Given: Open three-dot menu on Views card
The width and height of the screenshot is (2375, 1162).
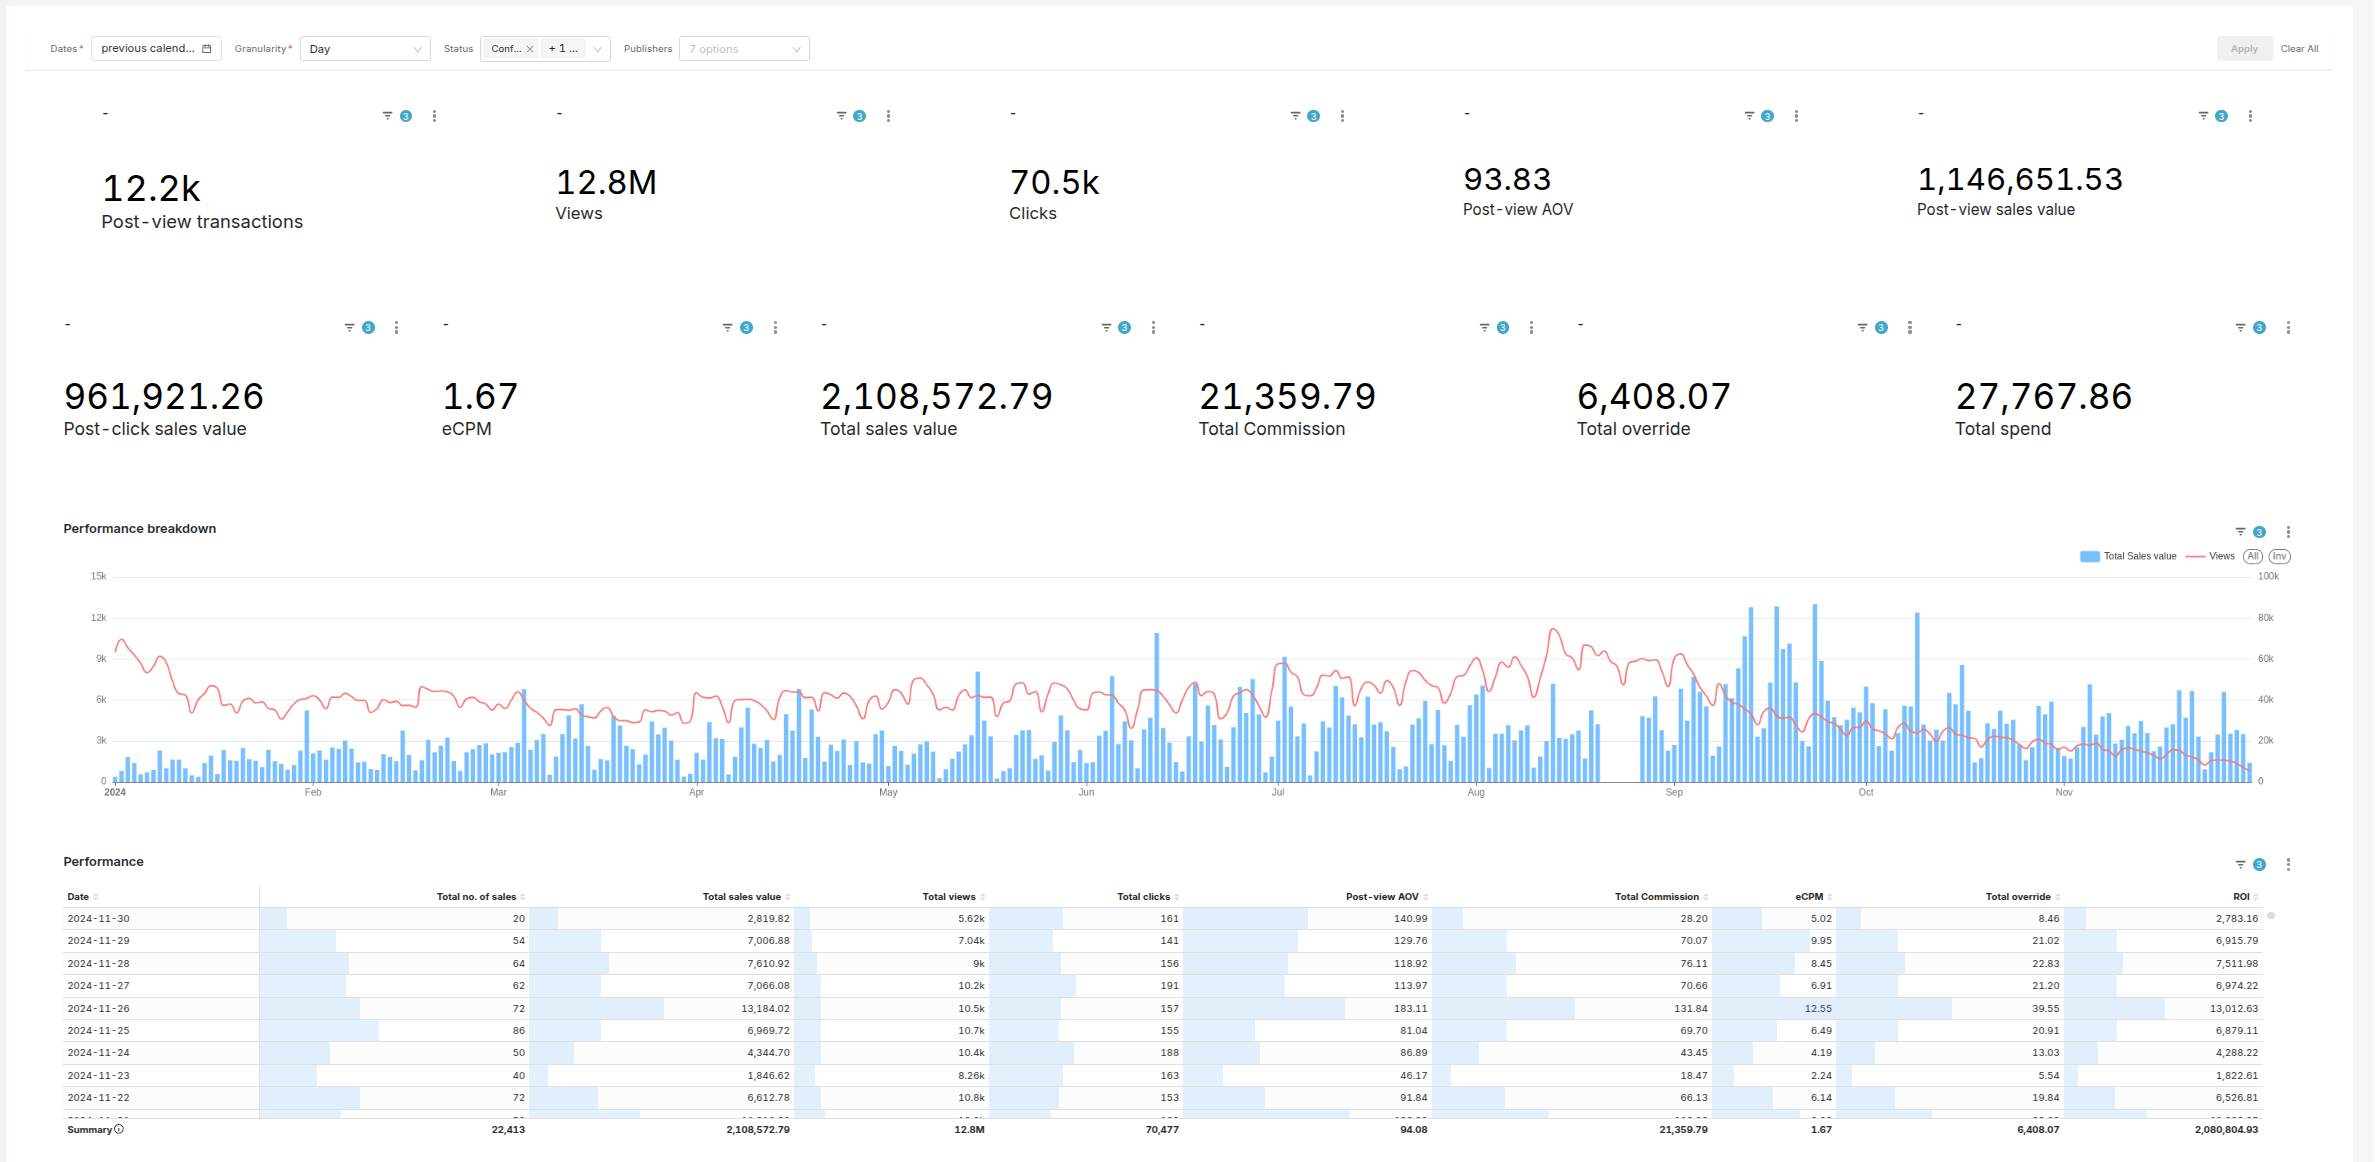Looking at the screenshot, I should pos(888,116).
